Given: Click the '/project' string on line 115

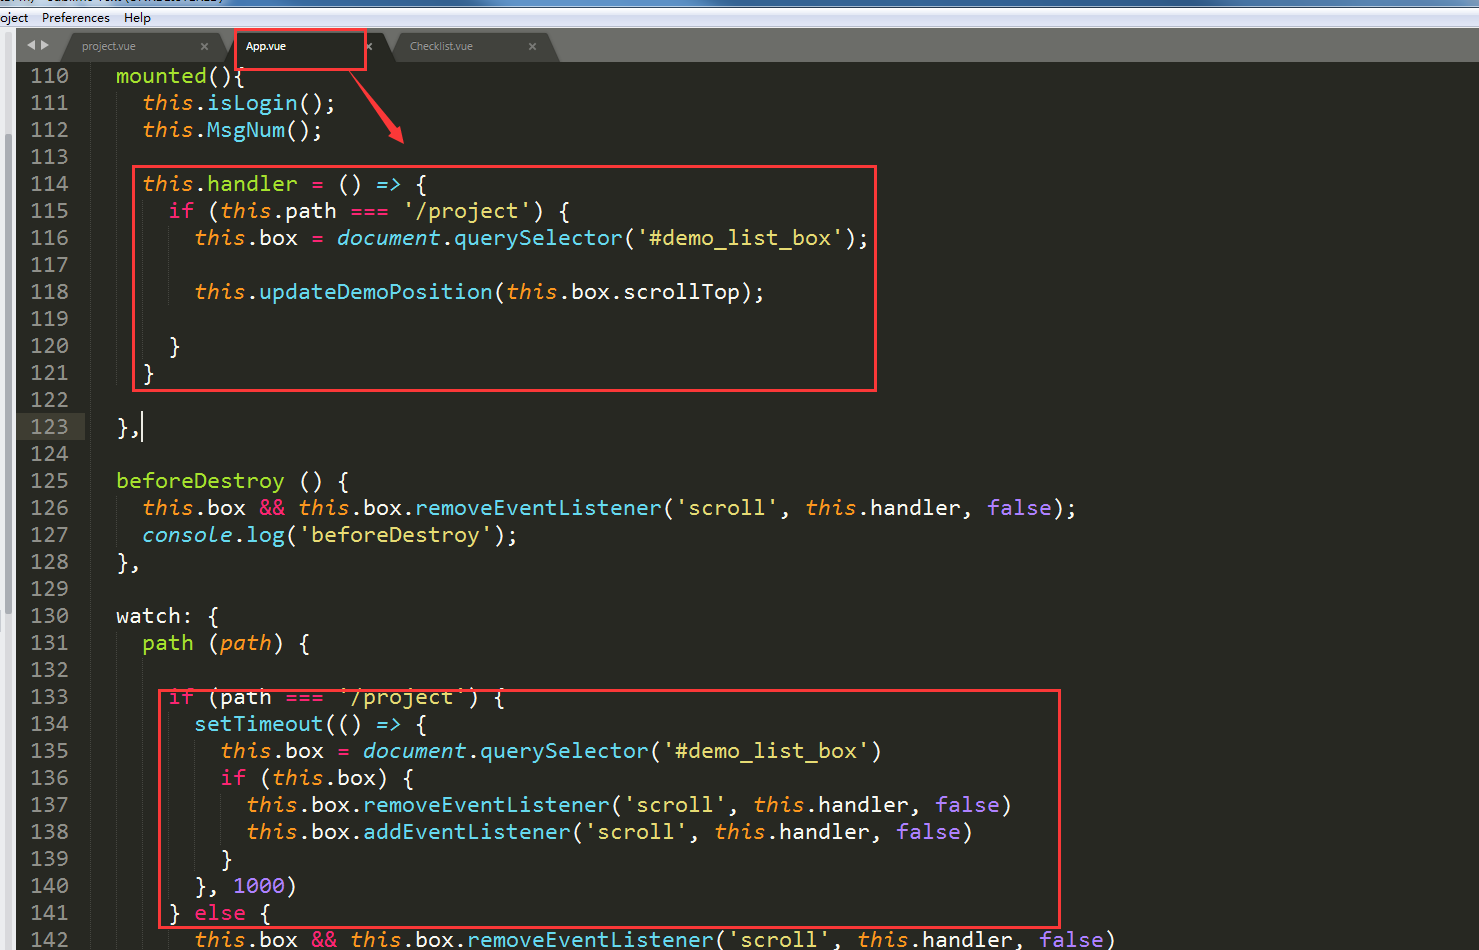Looking at the screenshot, I should click(467, 211).
